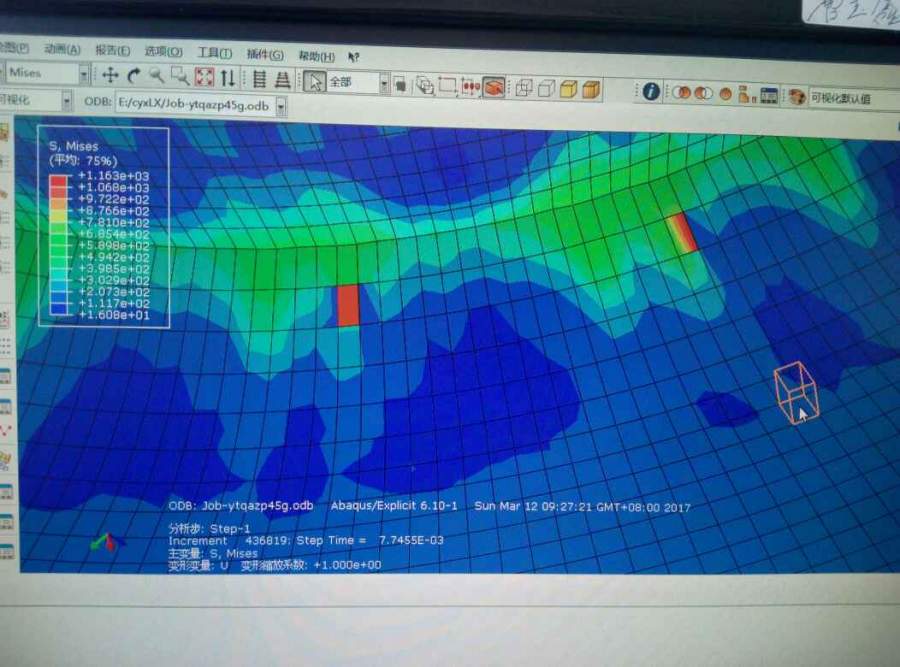Screen dimensions: 900x667
Task: Click the second overlapping circles display group icon
Action: coord(704,93)
